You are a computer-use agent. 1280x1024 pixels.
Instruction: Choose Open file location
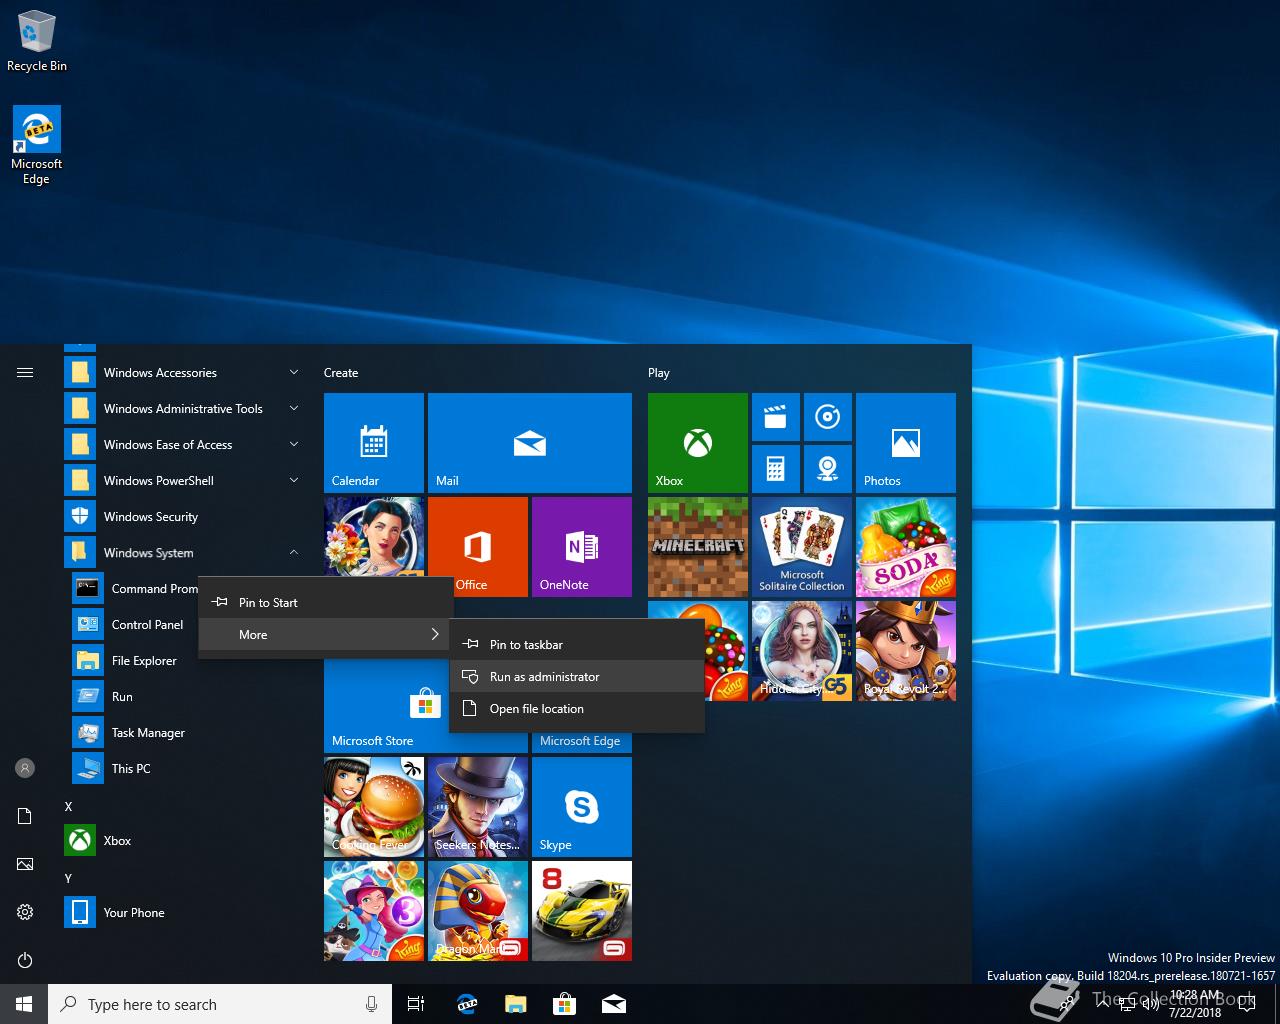(x=577, y=709)
